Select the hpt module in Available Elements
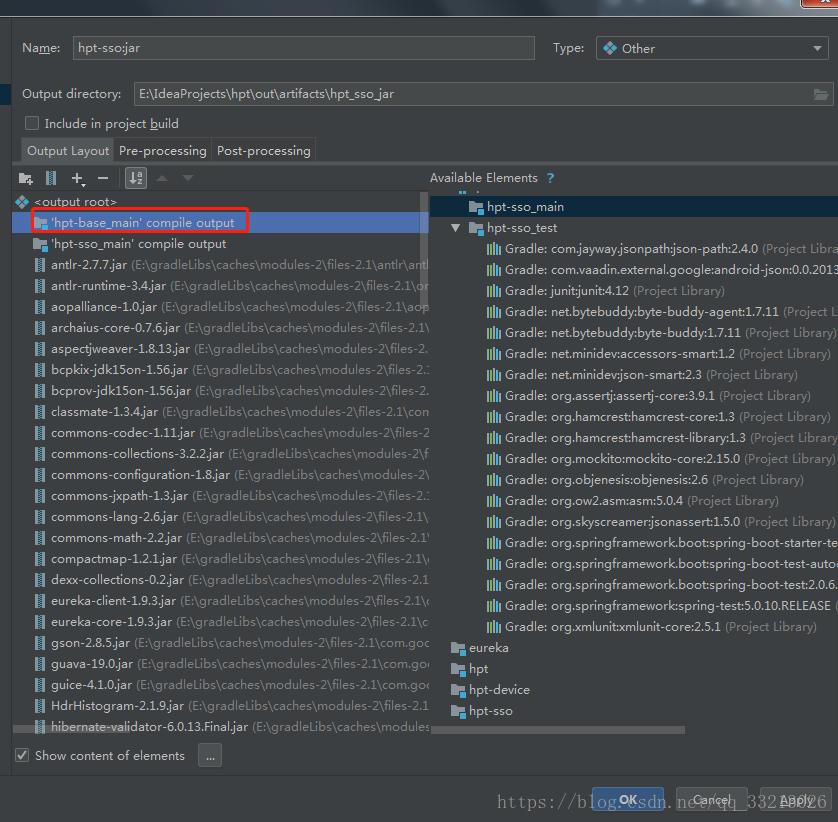The width and height of the screenshot is (838, 822). 634,669
